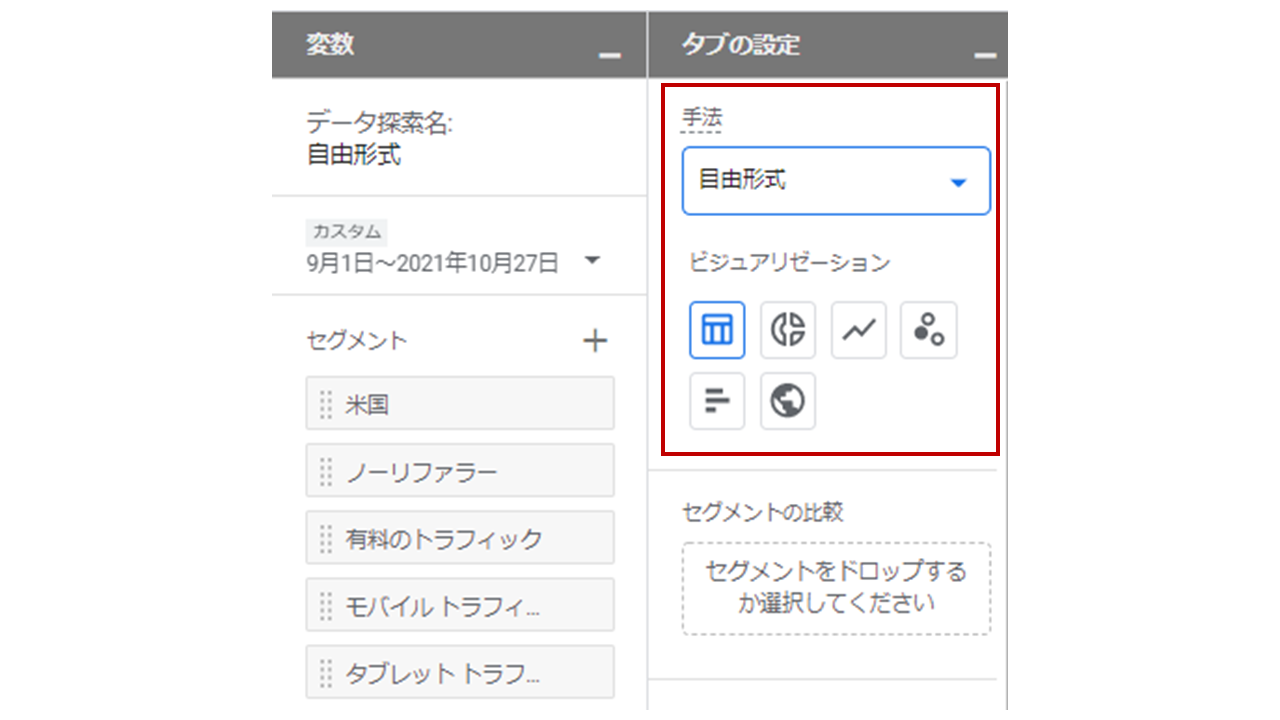The image size is (1280, 720).
Task: Open the 手法 technique dropdown
Action: pyautogui.click(x=836, y=181)
